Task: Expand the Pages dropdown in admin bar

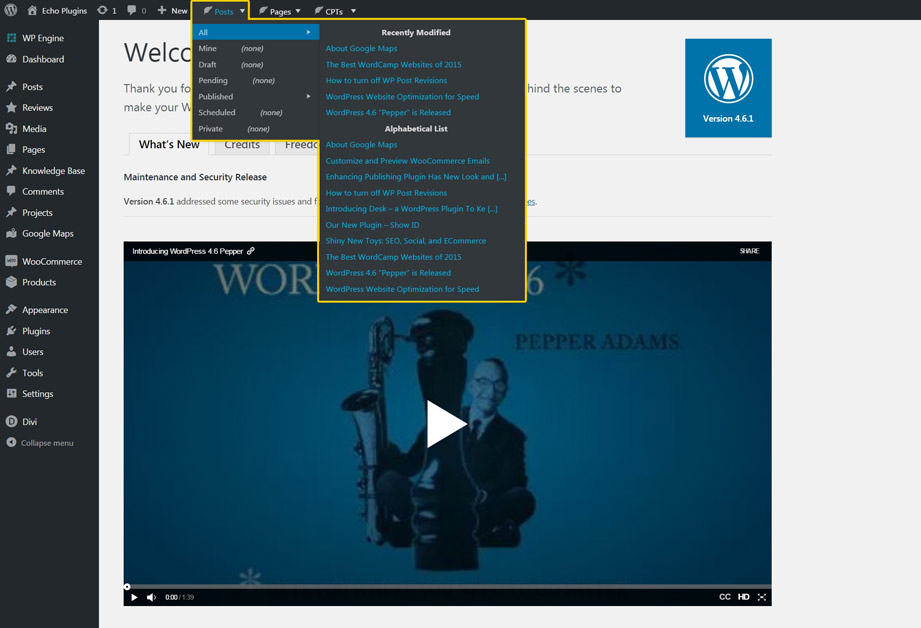Action: [x=298, y=11]
